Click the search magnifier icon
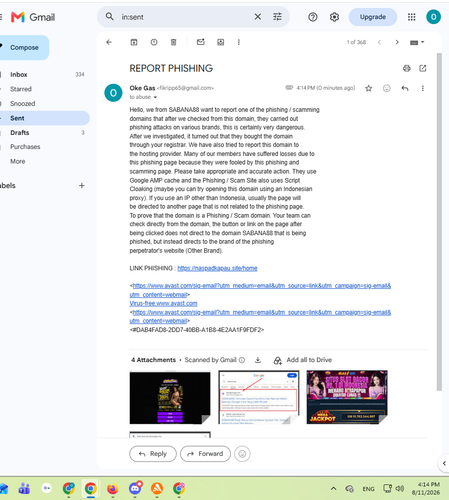This screenshot has height=500, width=449. pyautogui.click(x=109, y=16)
